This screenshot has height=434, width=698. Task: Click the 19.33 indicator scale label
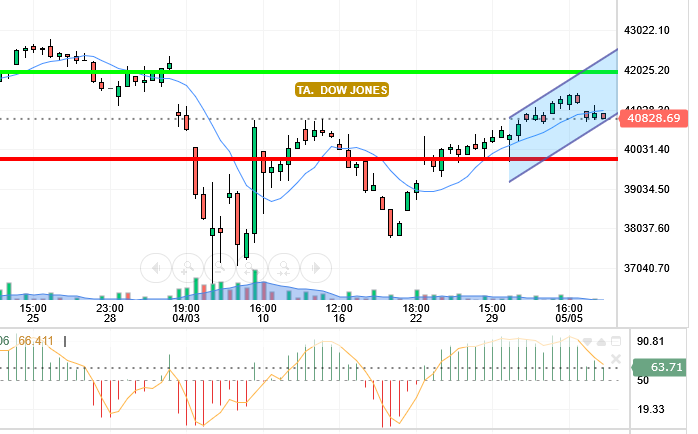650,409
